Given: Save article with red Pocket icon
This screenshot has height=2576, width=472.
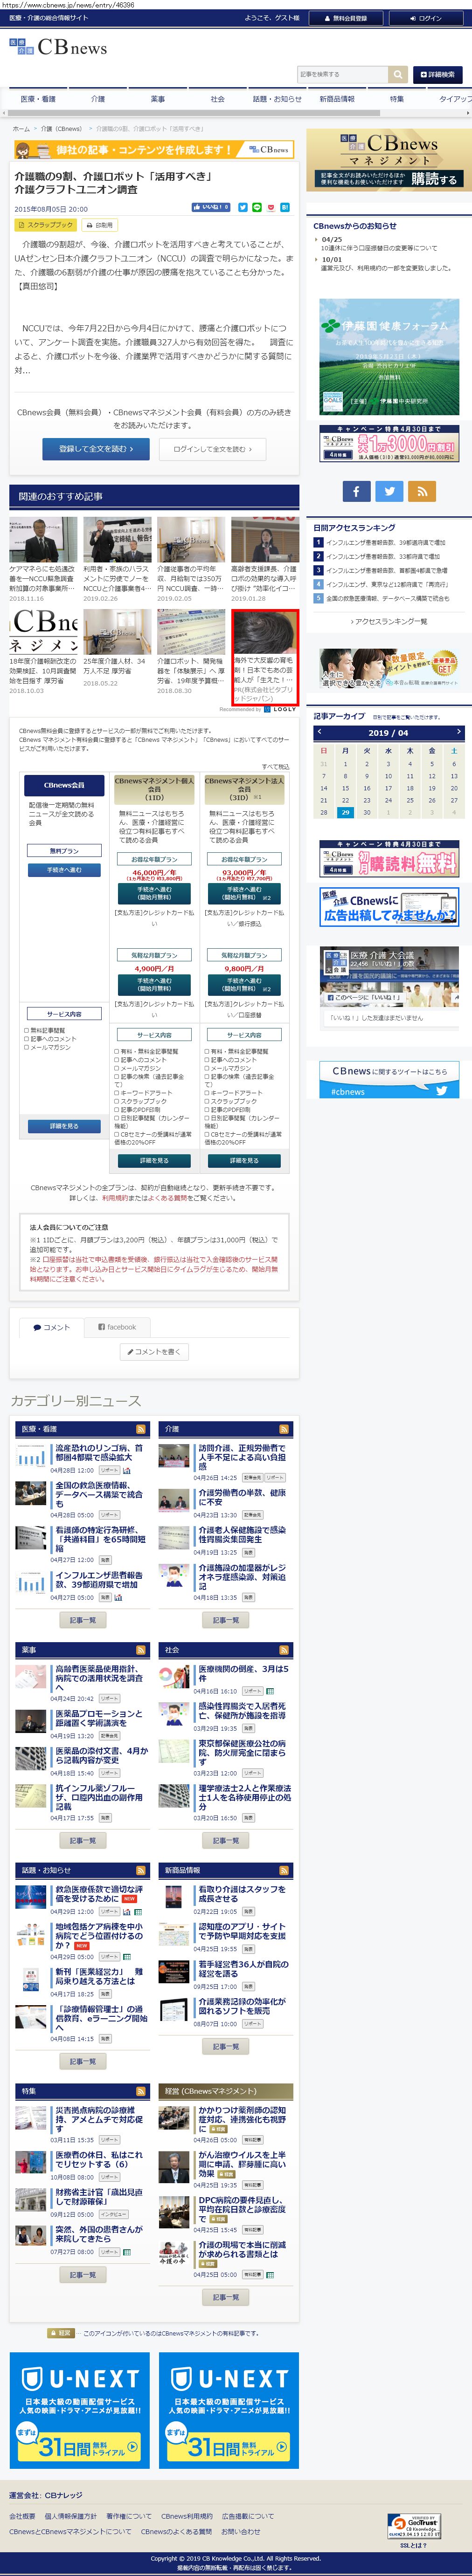Looking at the screenshot, I should coord(271,207).
